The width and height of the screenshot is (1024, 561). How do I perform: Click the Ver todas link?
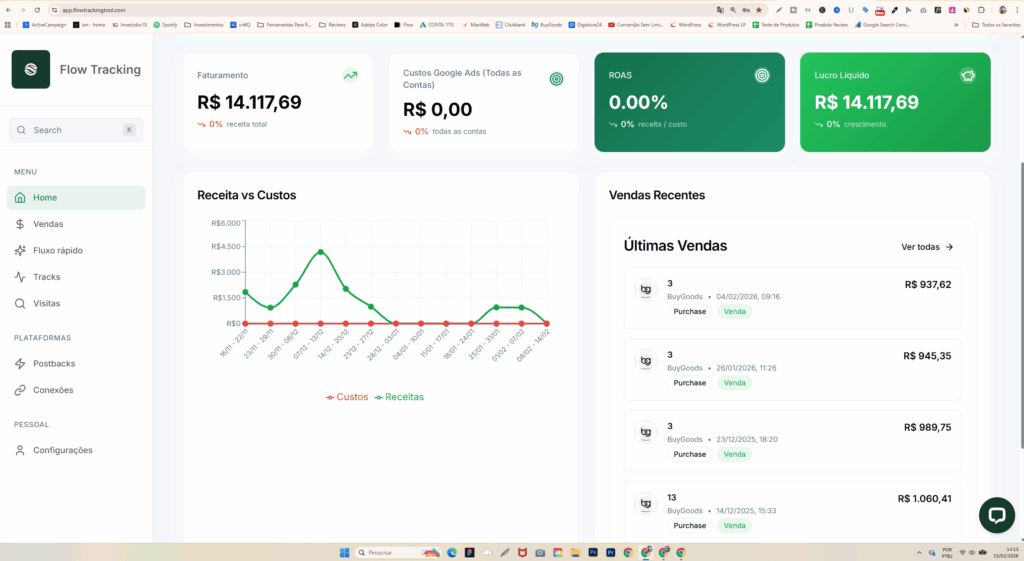(927, 247)
